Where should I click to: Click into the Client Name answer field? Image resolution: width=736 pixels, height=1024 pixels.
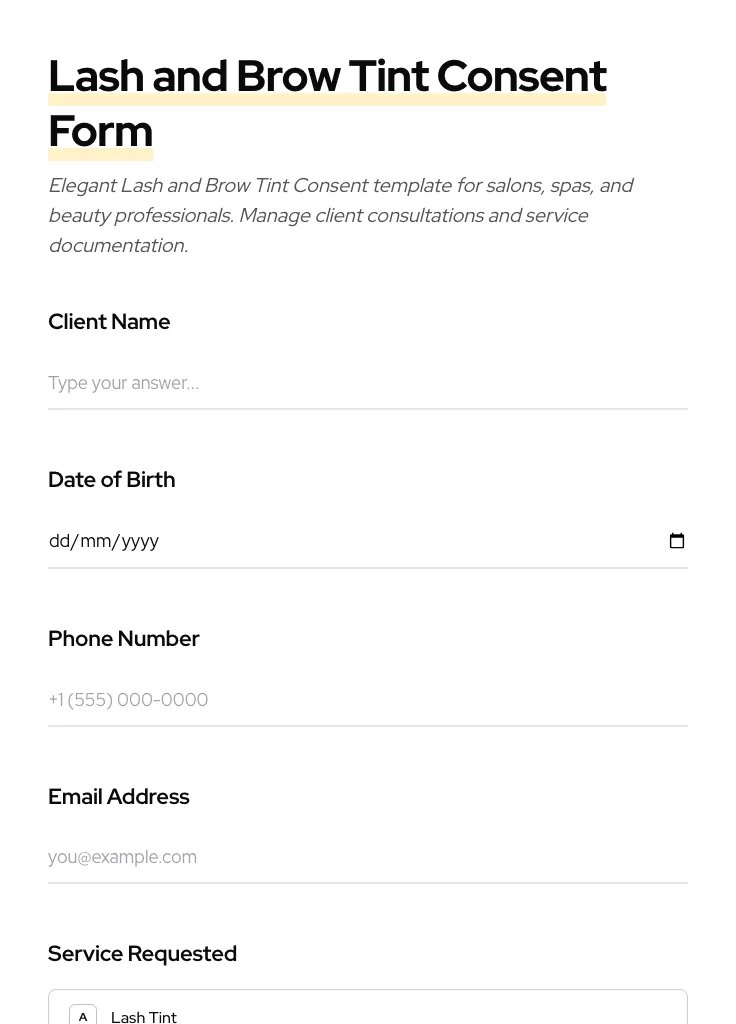pyautogui.click(x=367, y=383)
